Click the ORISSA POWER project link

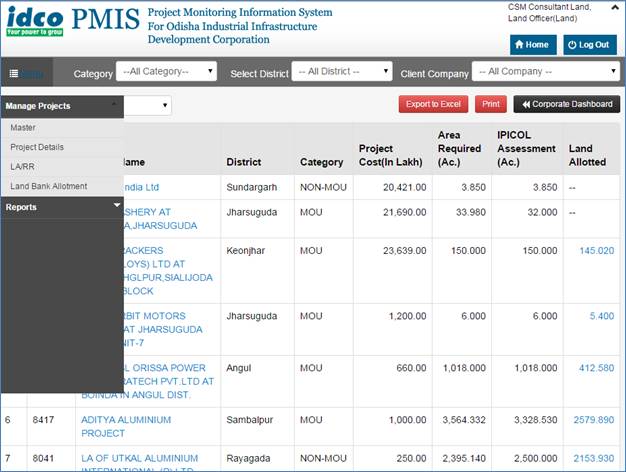[148, 381]
